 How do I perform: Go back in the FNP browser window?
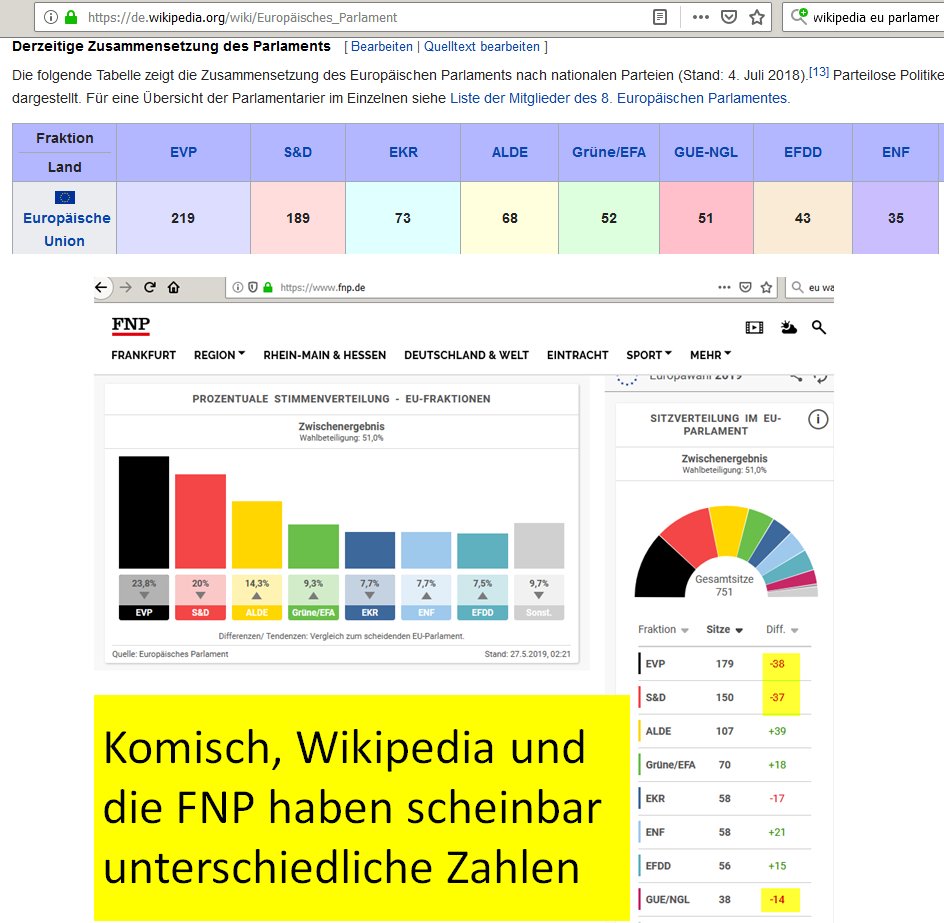tap(102, 287)
